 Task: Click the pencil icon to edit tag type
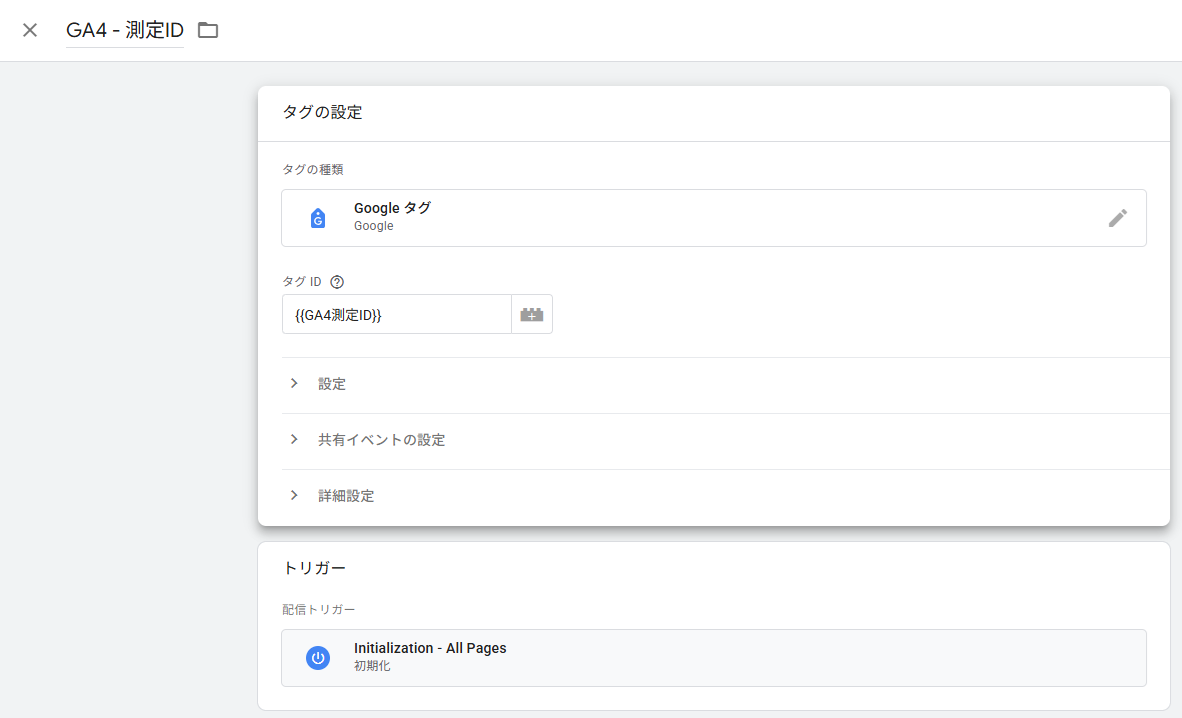click(x=1118, y=218)
